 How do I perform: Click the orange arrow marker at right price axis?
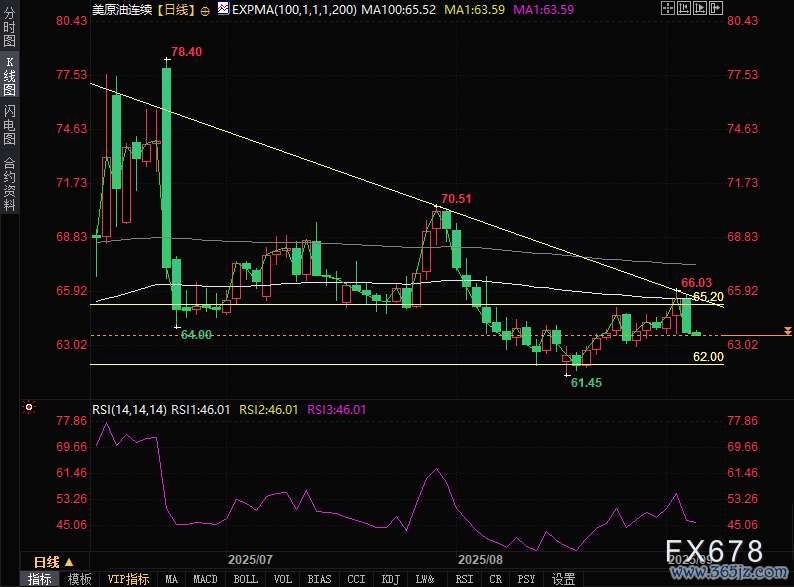coord(788,330)
